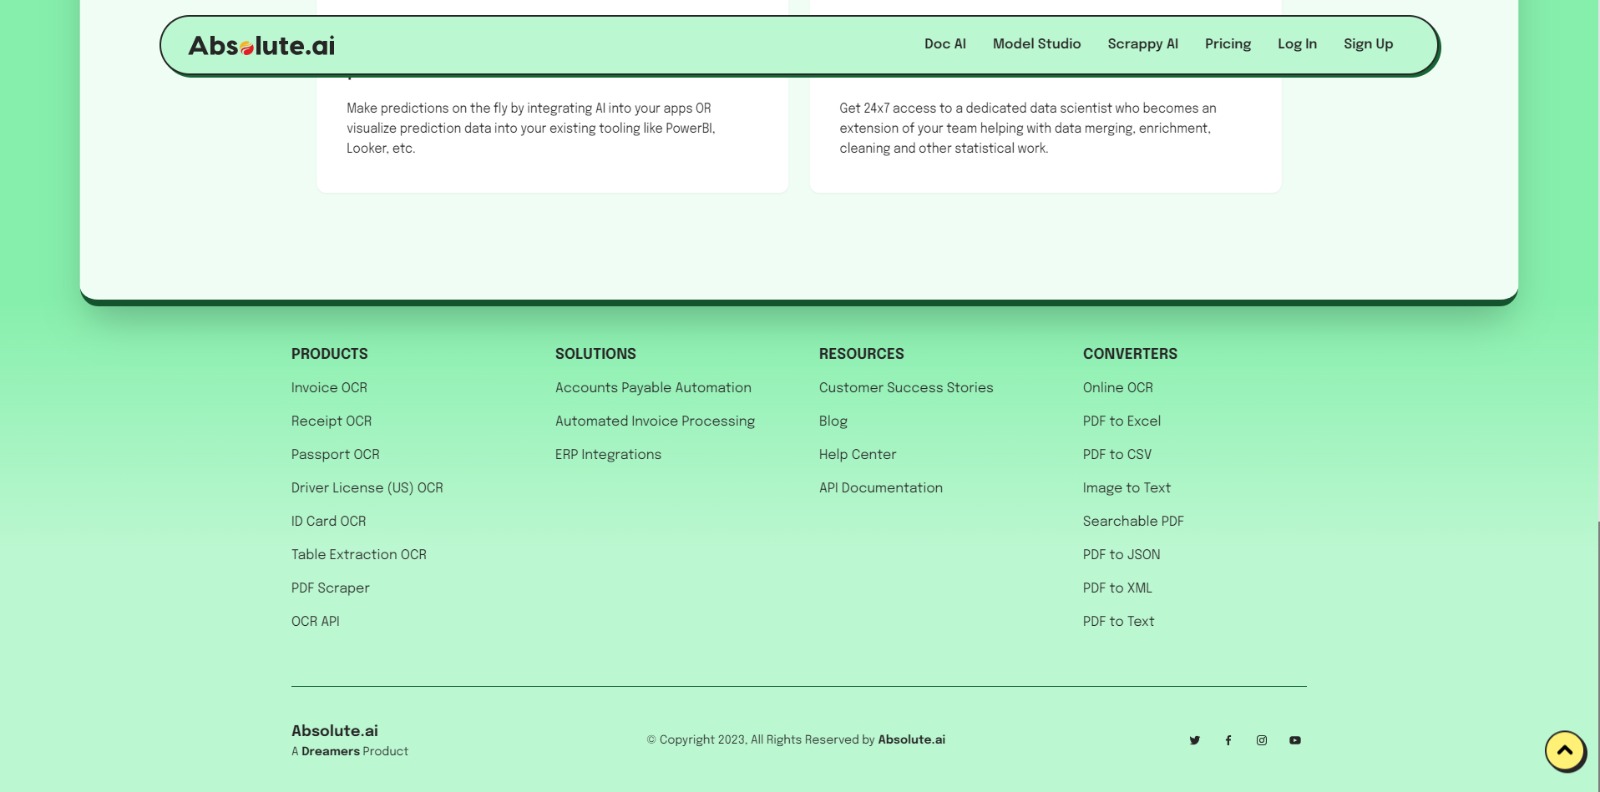
Task: Open the Facebook social icon
Action: (x=1228, y=740)
